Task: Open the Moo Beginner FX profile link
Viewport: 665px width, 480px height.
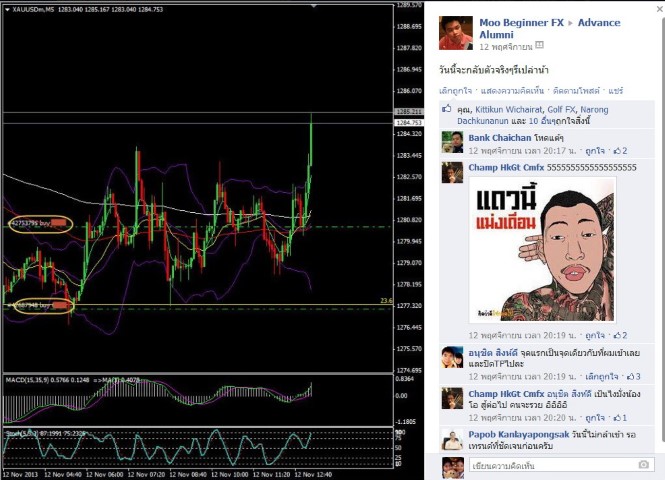Action: tap(522, 23)
